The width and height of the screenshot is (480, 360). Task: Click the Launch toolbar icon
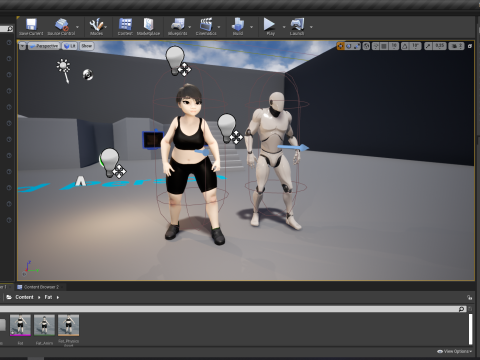click(297, 25)
